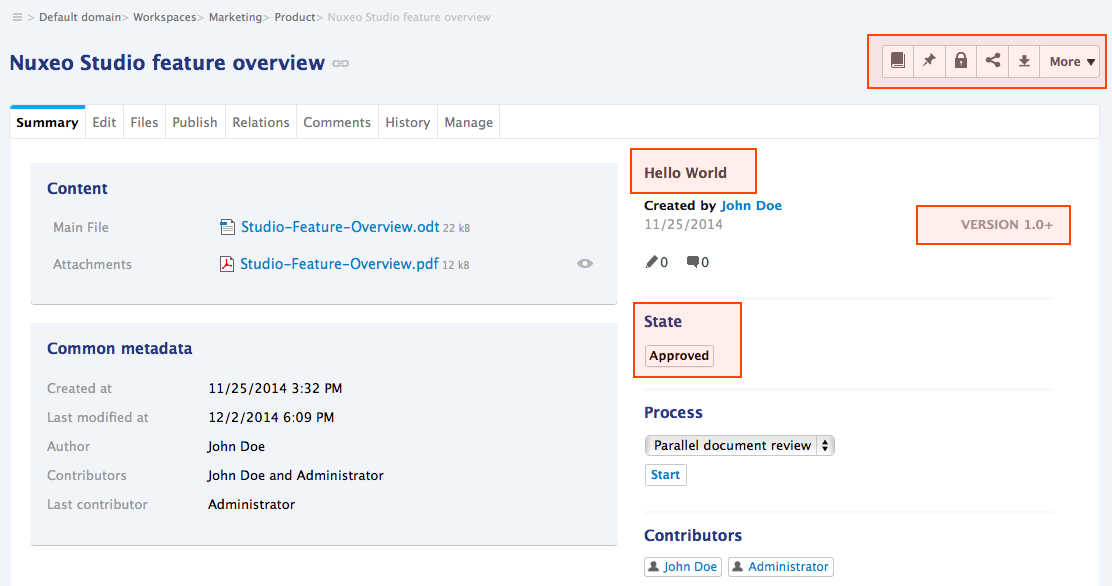
Task: Navigate to Product breadcrumb
Action: (x=295, y=17)
